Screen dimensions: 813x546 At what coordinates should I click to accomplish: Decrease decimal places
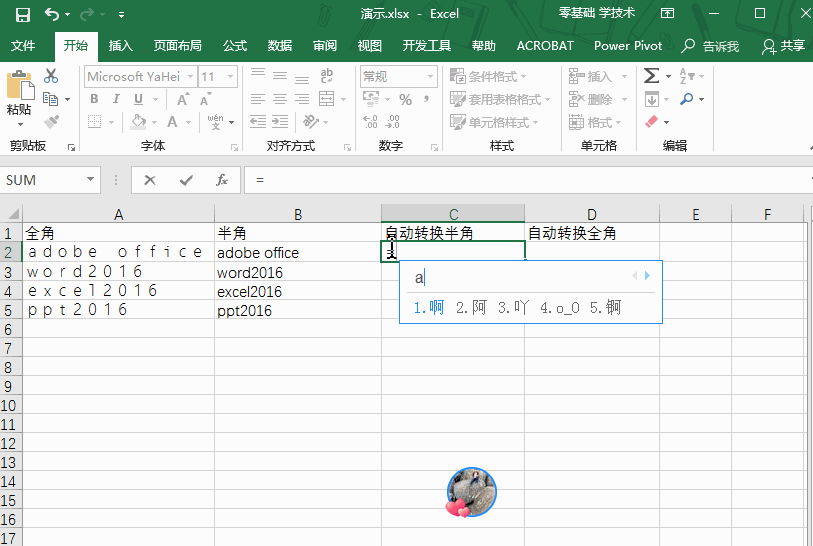point(393,122)
